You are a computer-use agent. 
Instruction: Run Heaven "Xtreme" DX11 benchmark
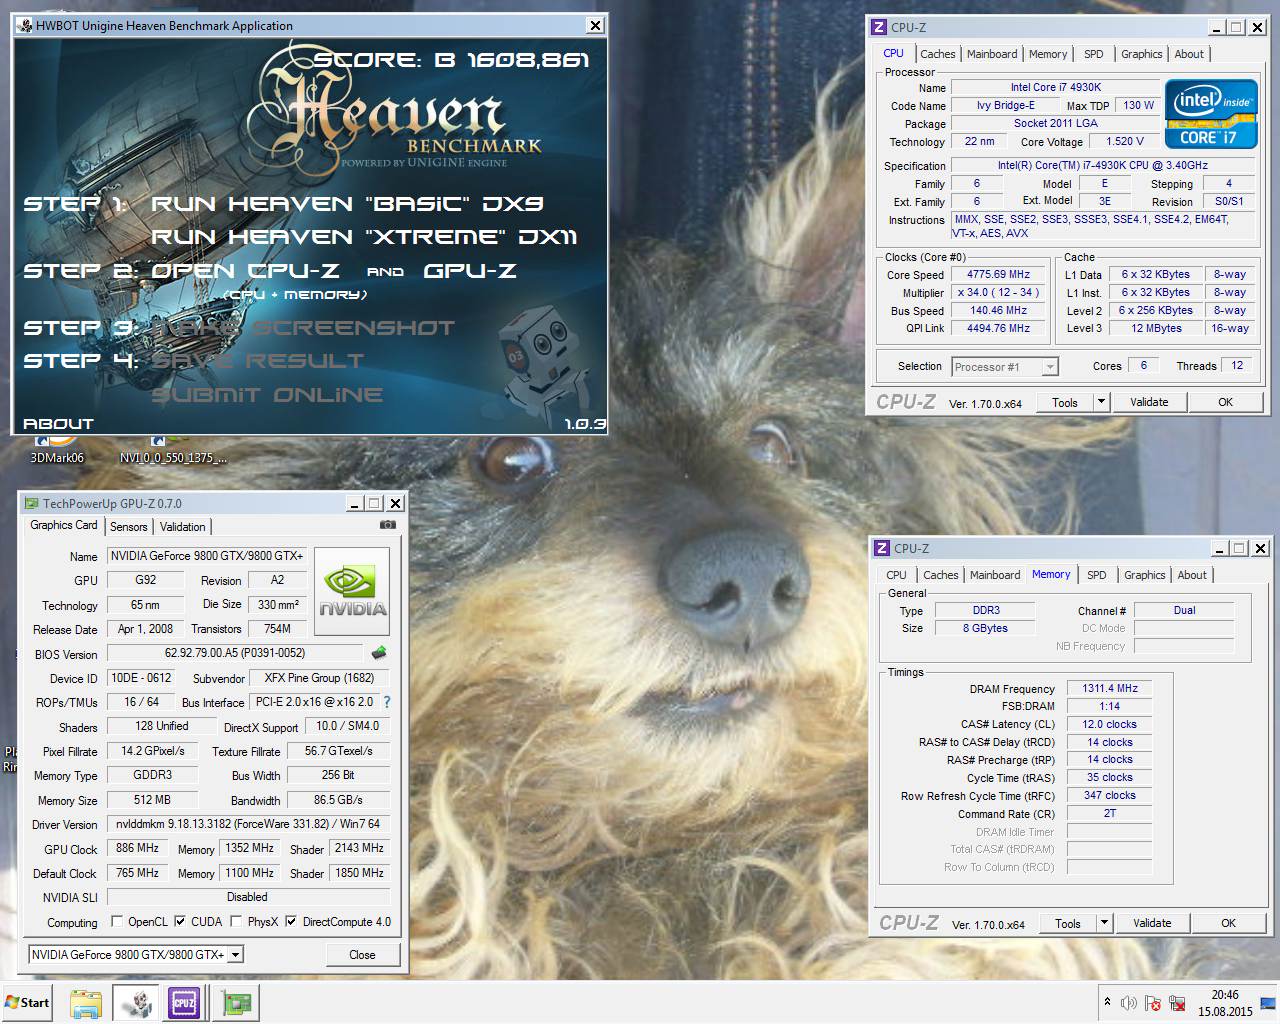pos(364,237)
